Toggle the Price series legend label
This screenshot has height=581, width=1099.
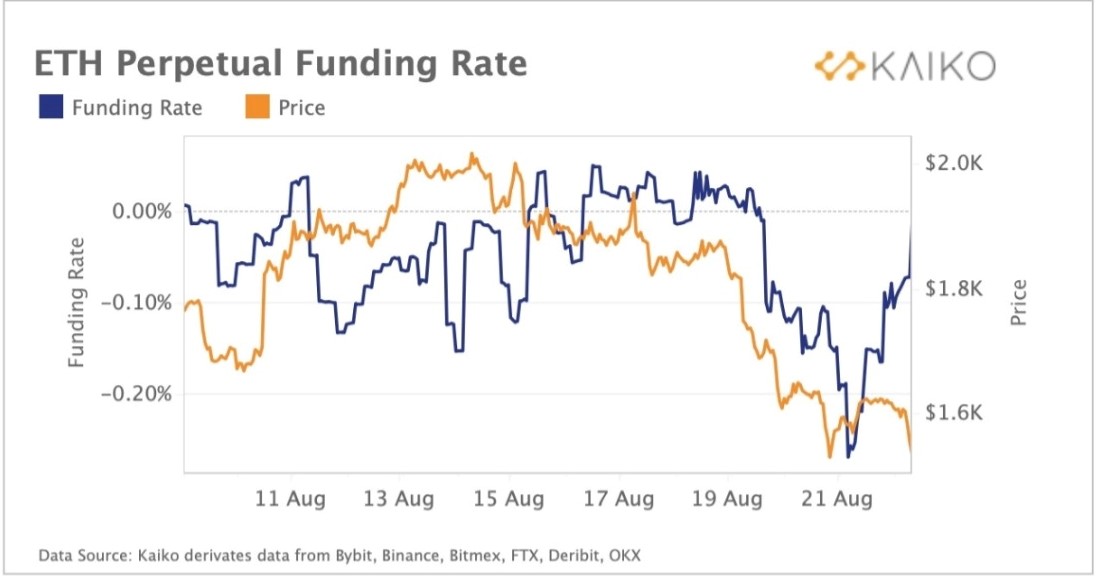(302, 108)
